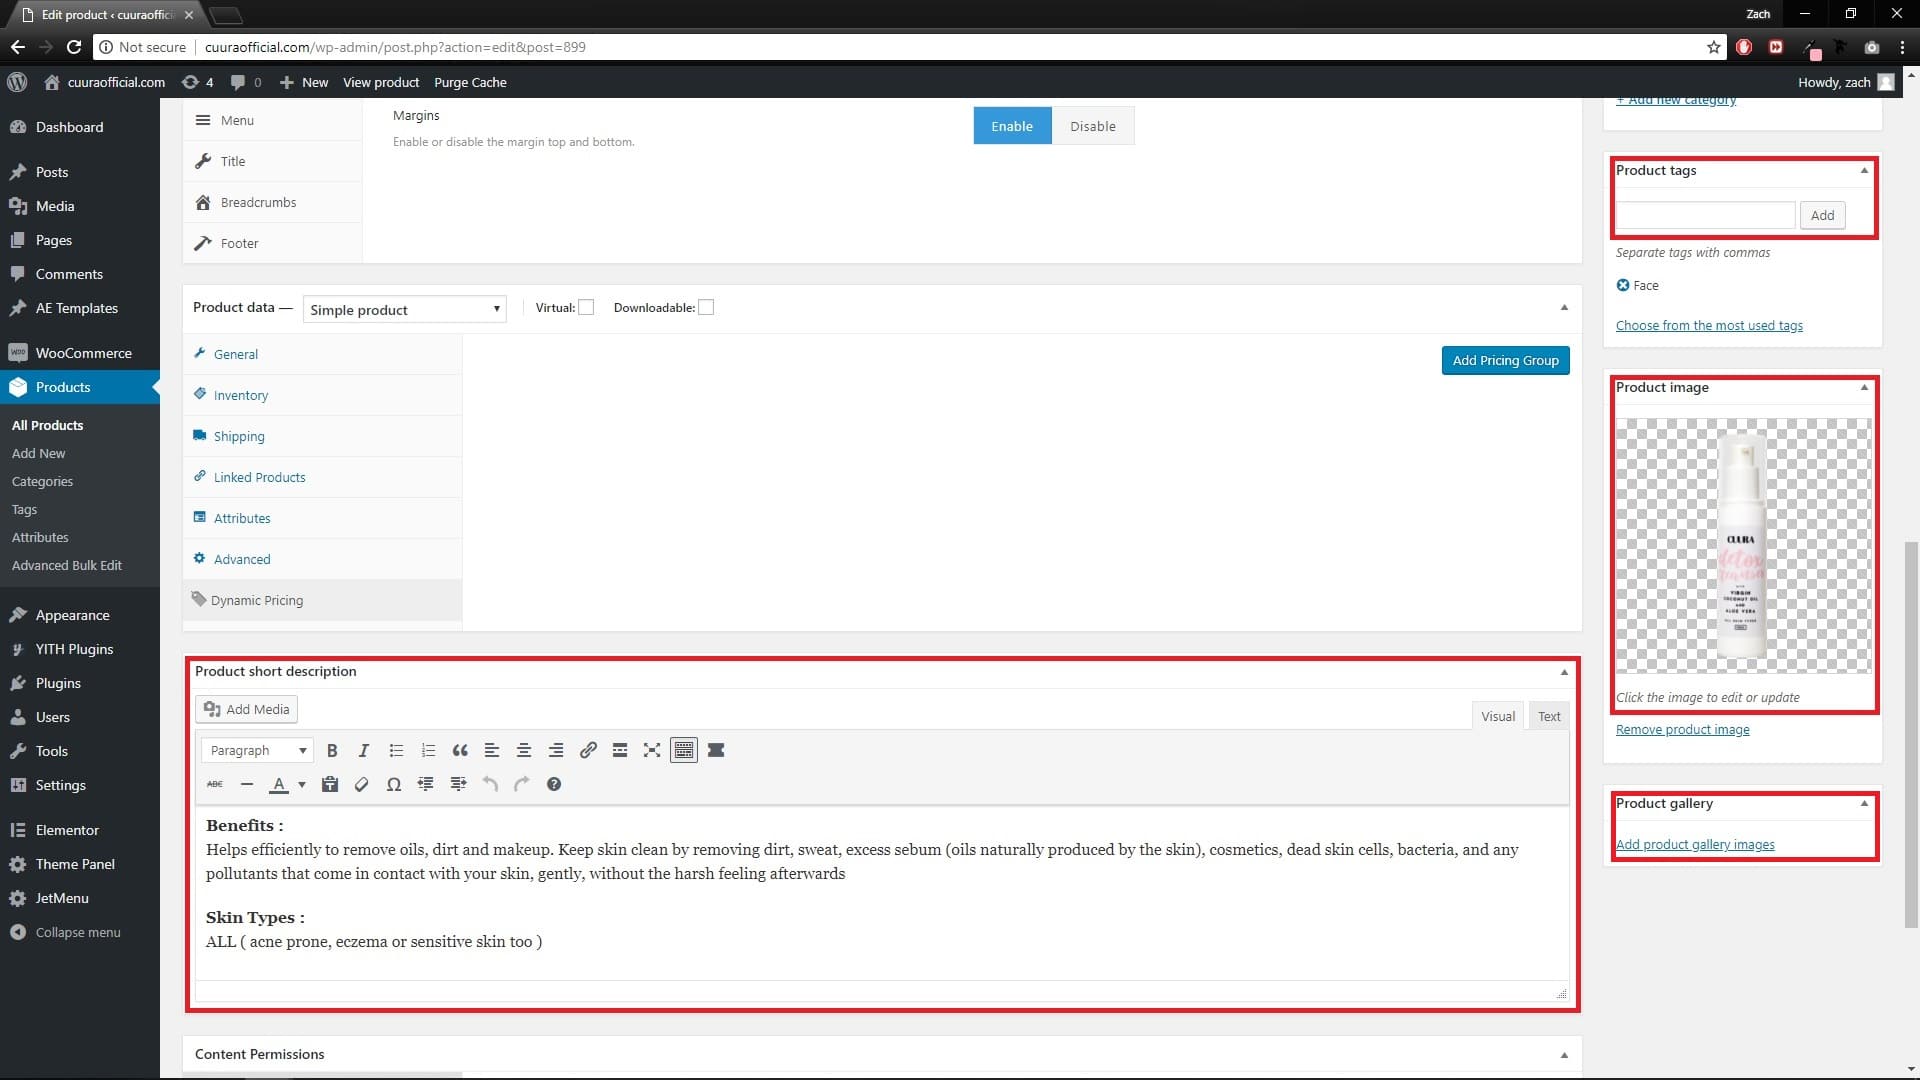Image resolution: width=1920 pixels, height=1080 pixels.
Task: Redo the last edit in the editor
Action: [x=522, y=784]
